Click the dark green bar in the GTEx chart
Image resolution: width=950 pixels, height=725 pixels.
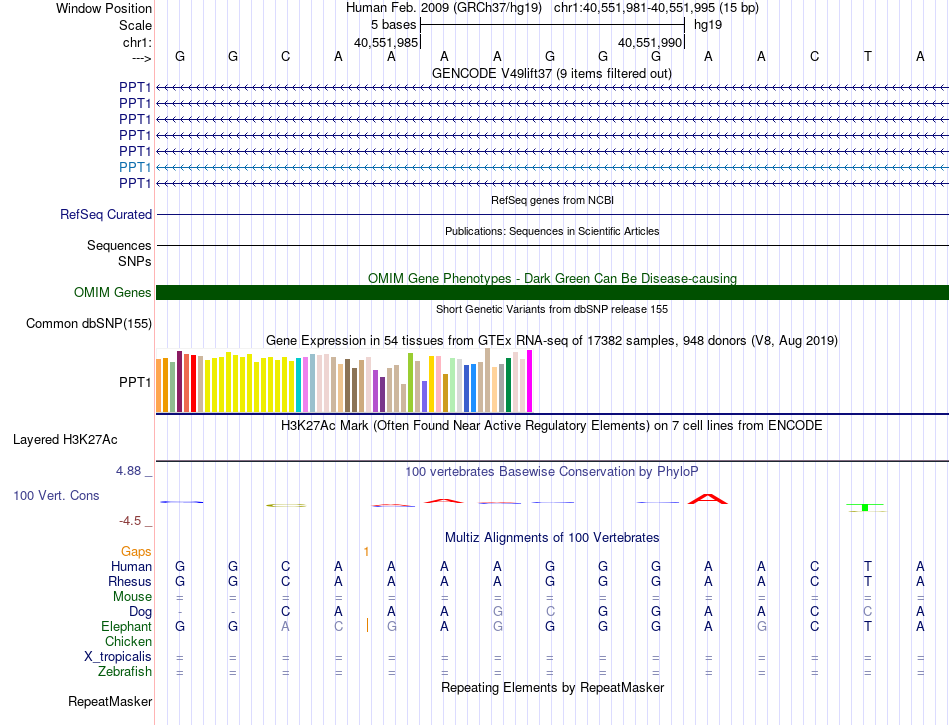(x=508, y=385)
